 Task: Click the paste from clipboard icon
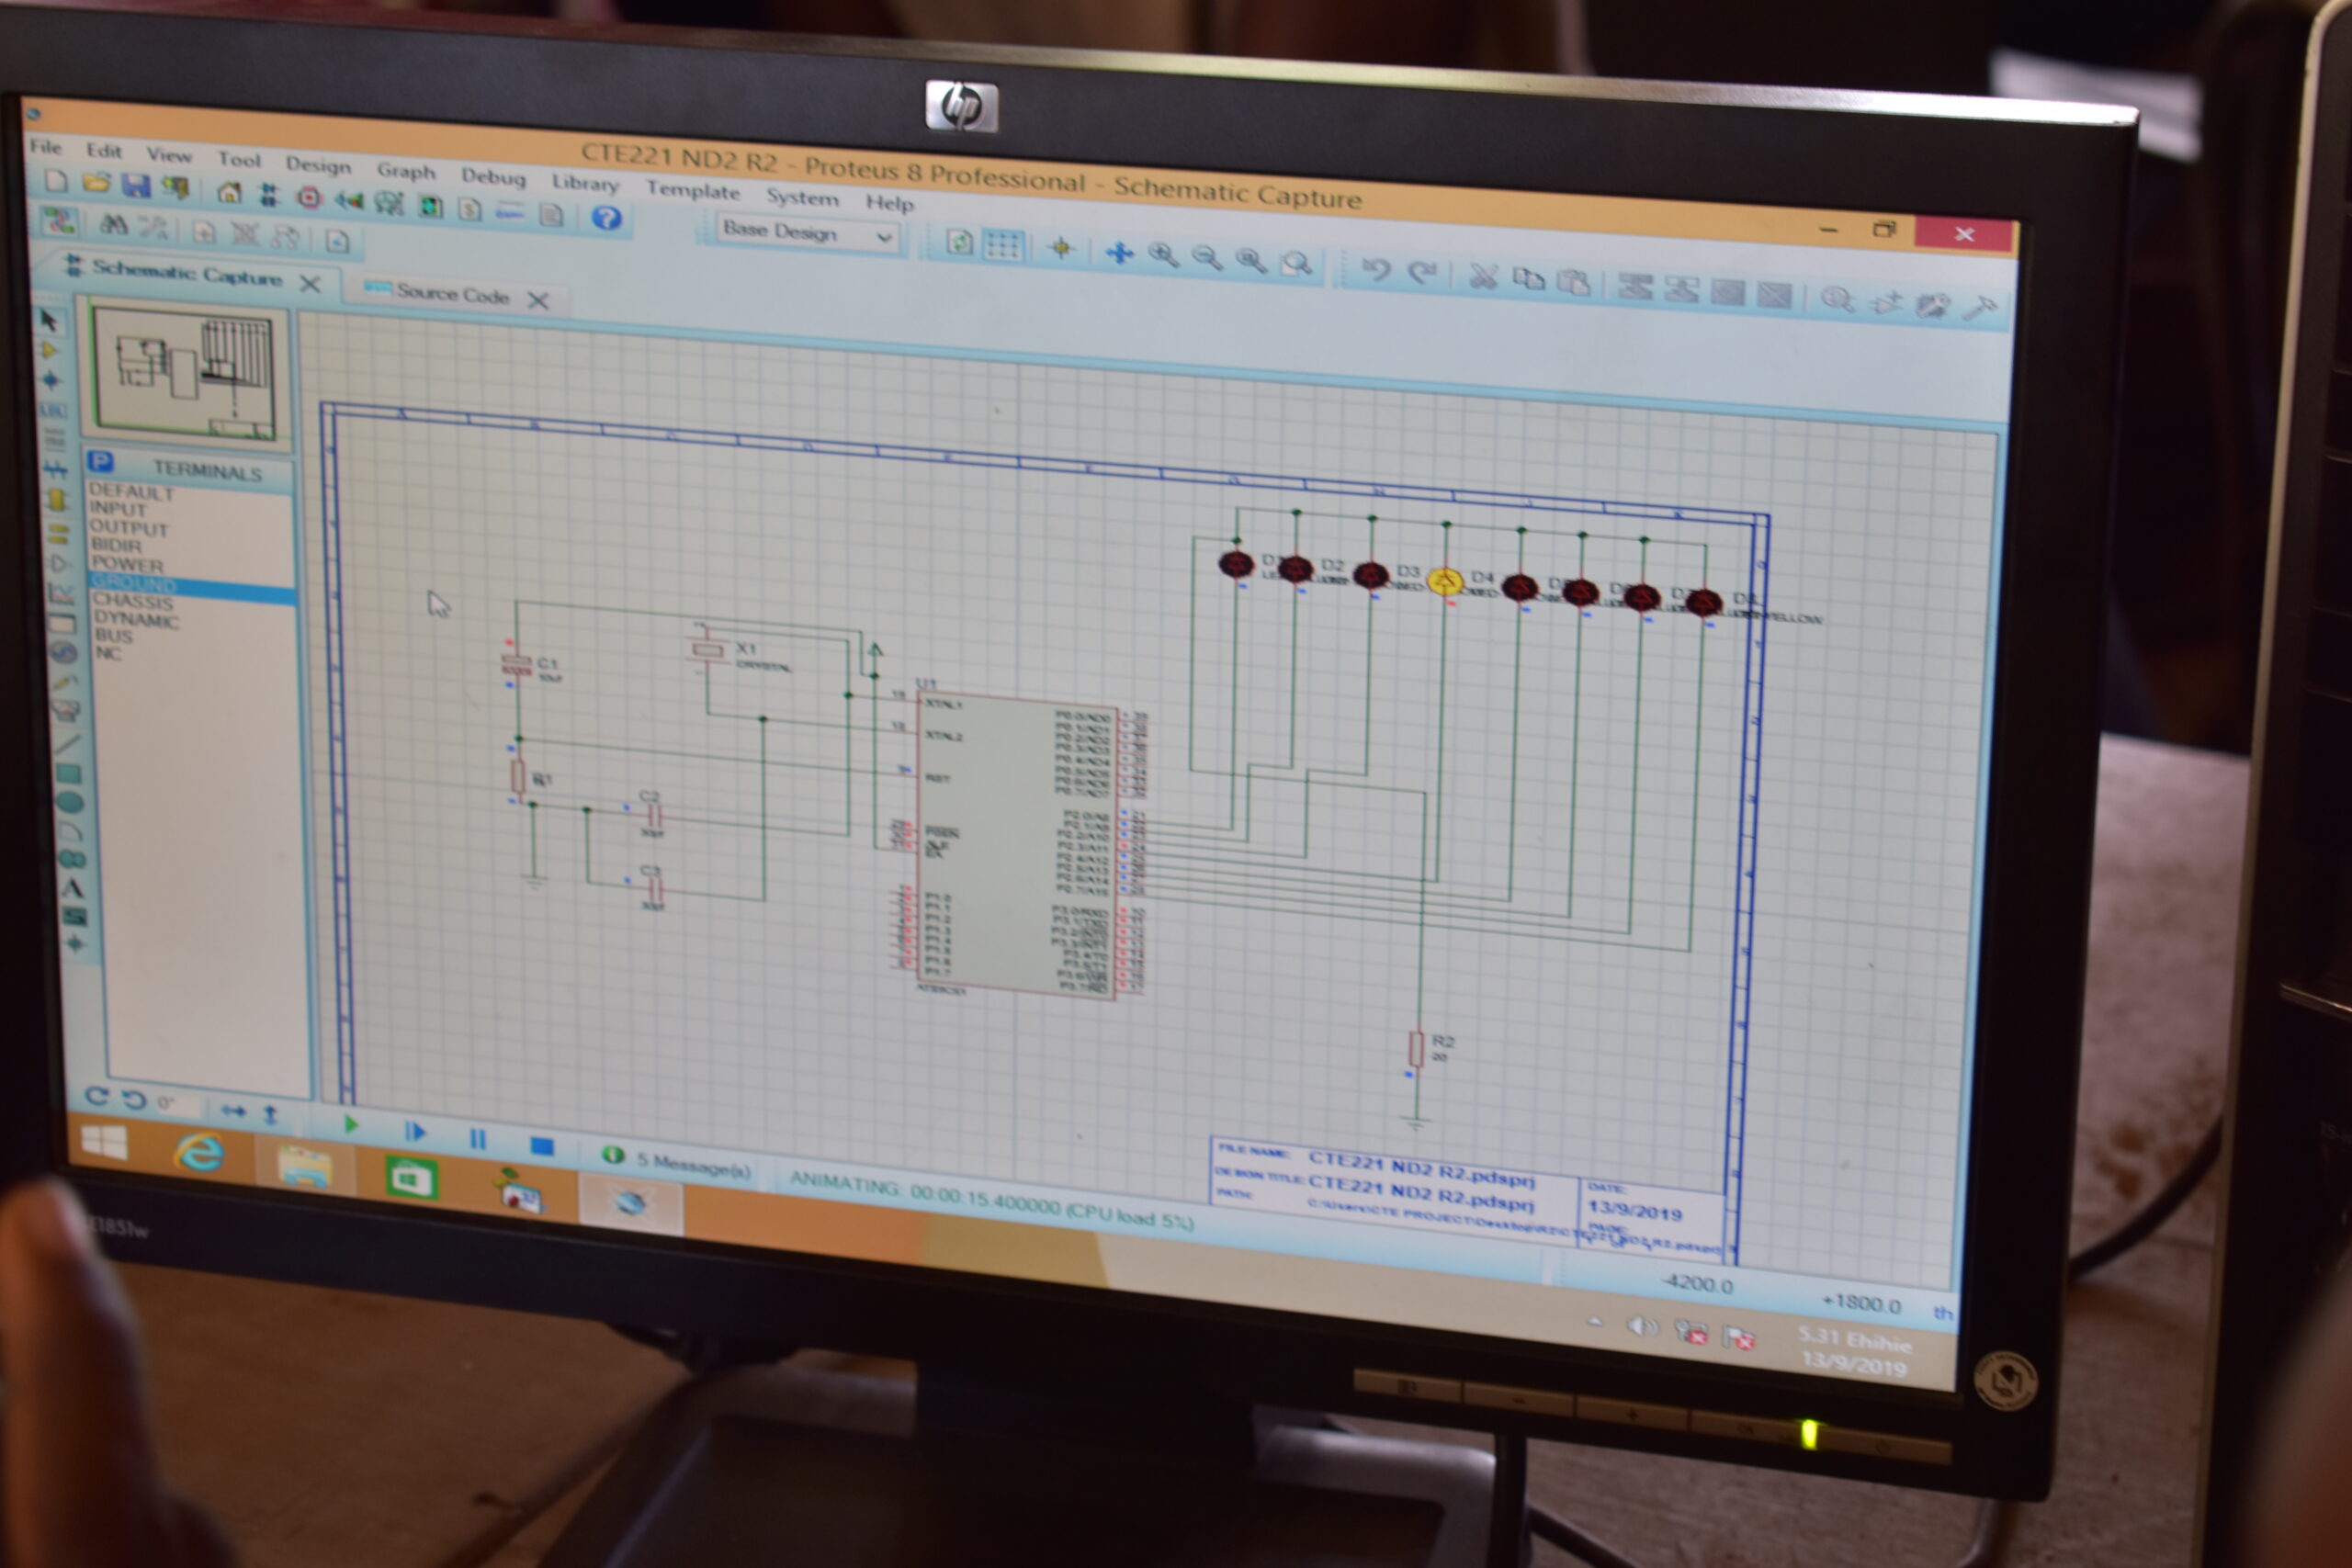tap(1574, 283)
